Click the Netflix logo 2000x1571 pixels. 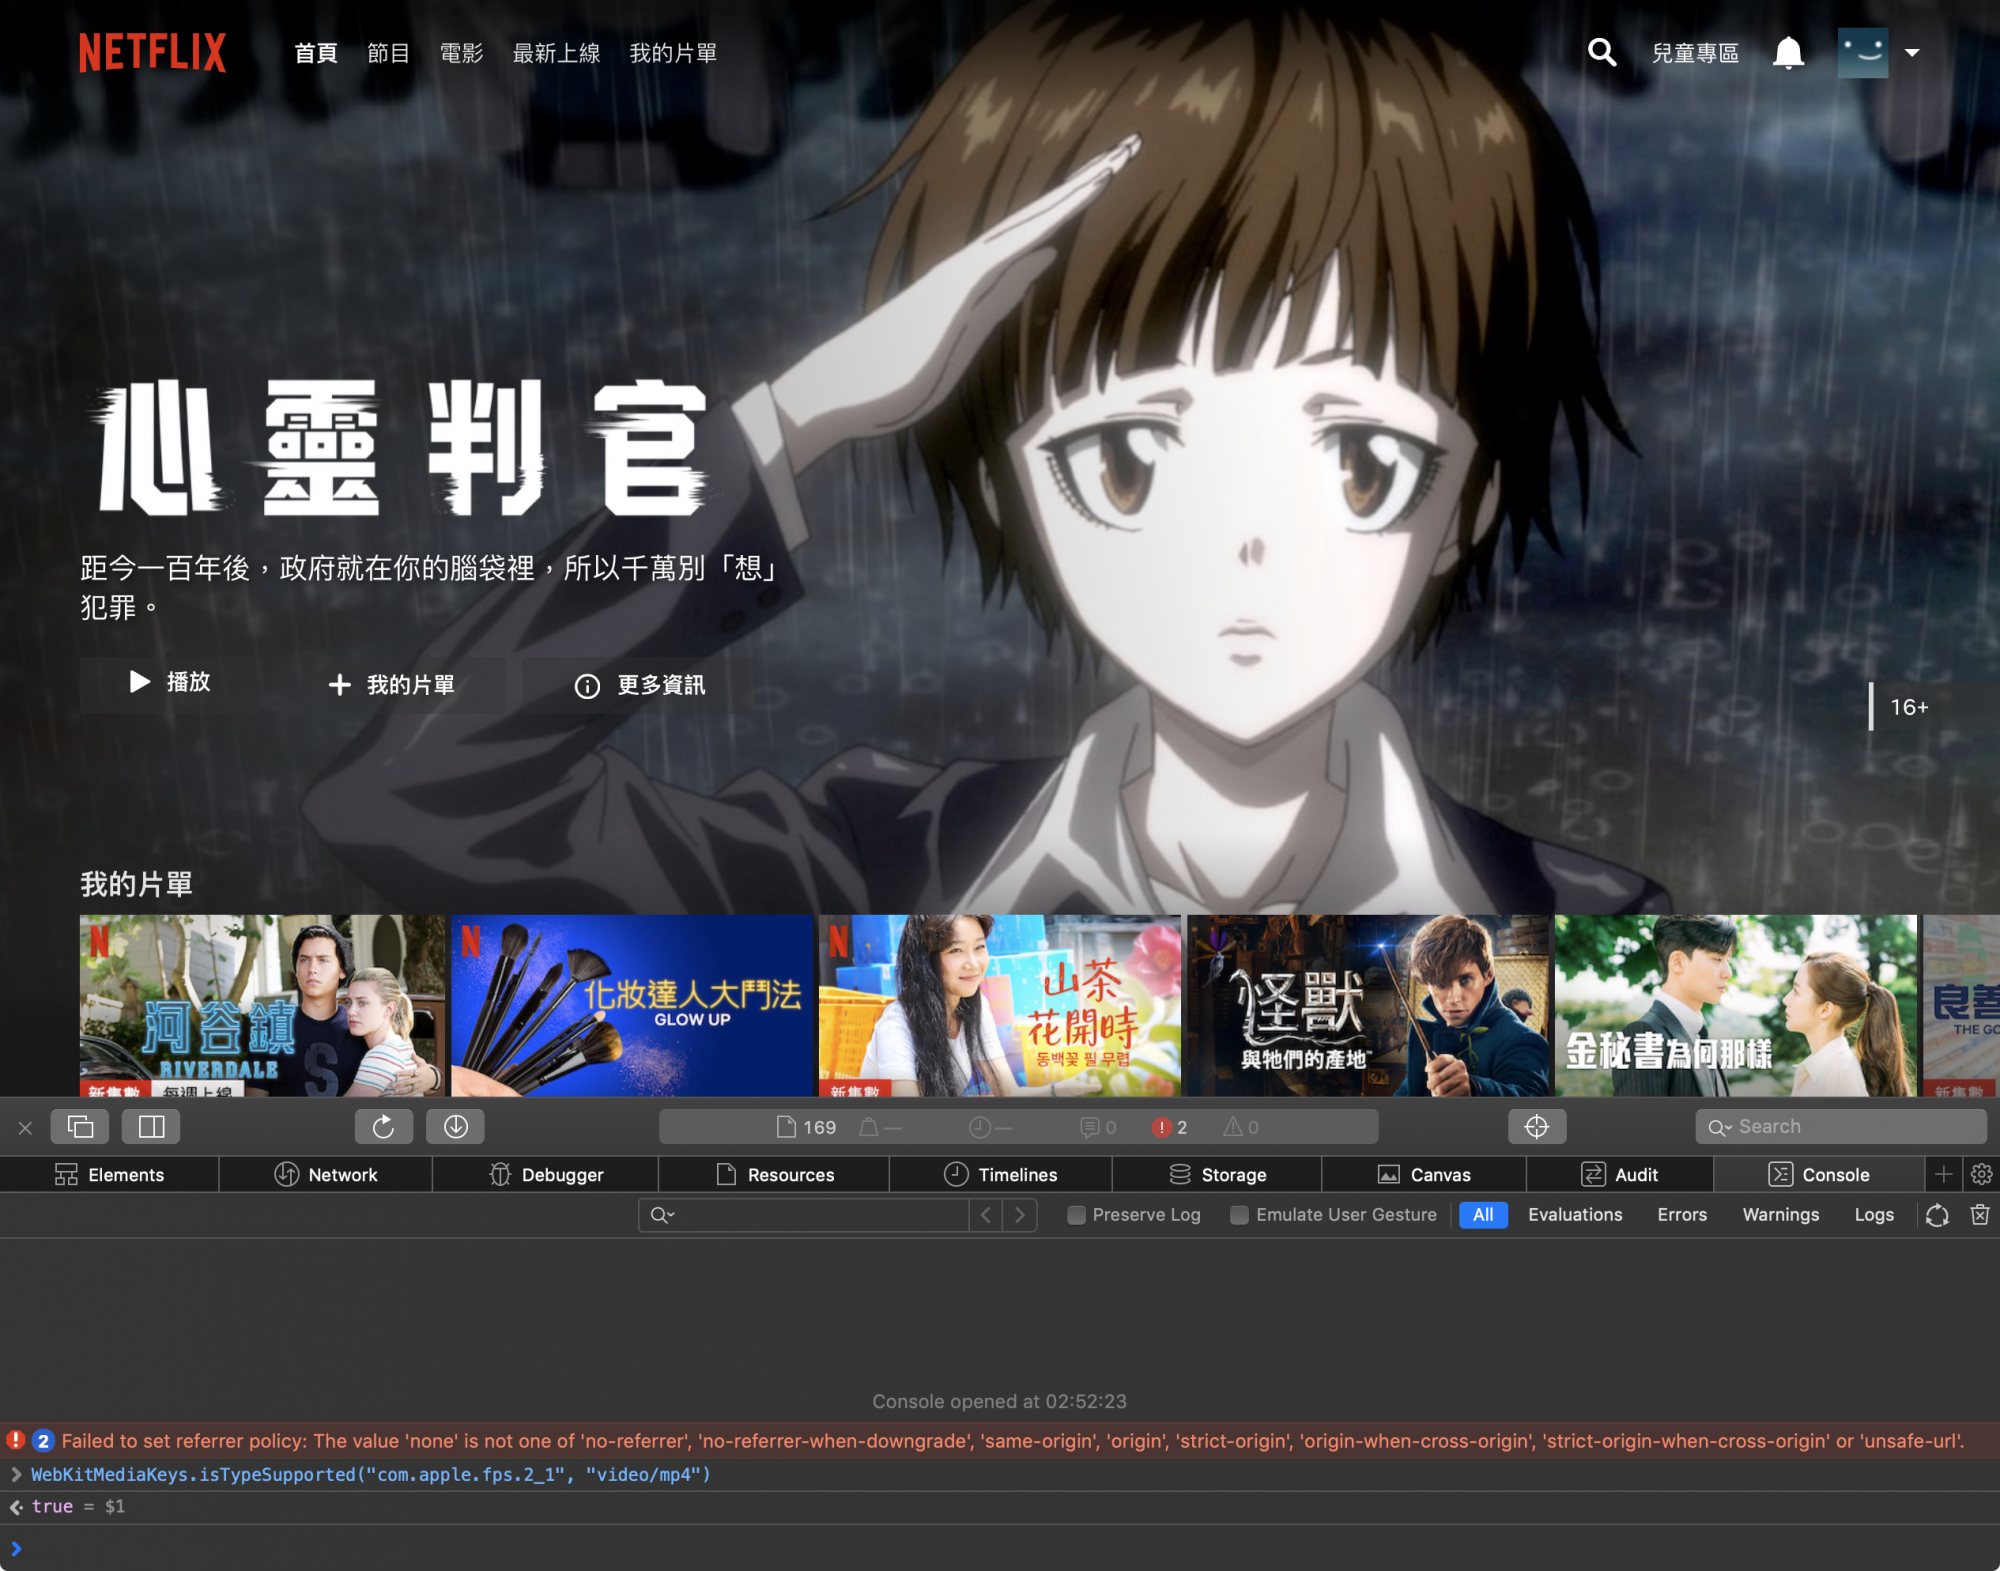click(x=152, y=53)
